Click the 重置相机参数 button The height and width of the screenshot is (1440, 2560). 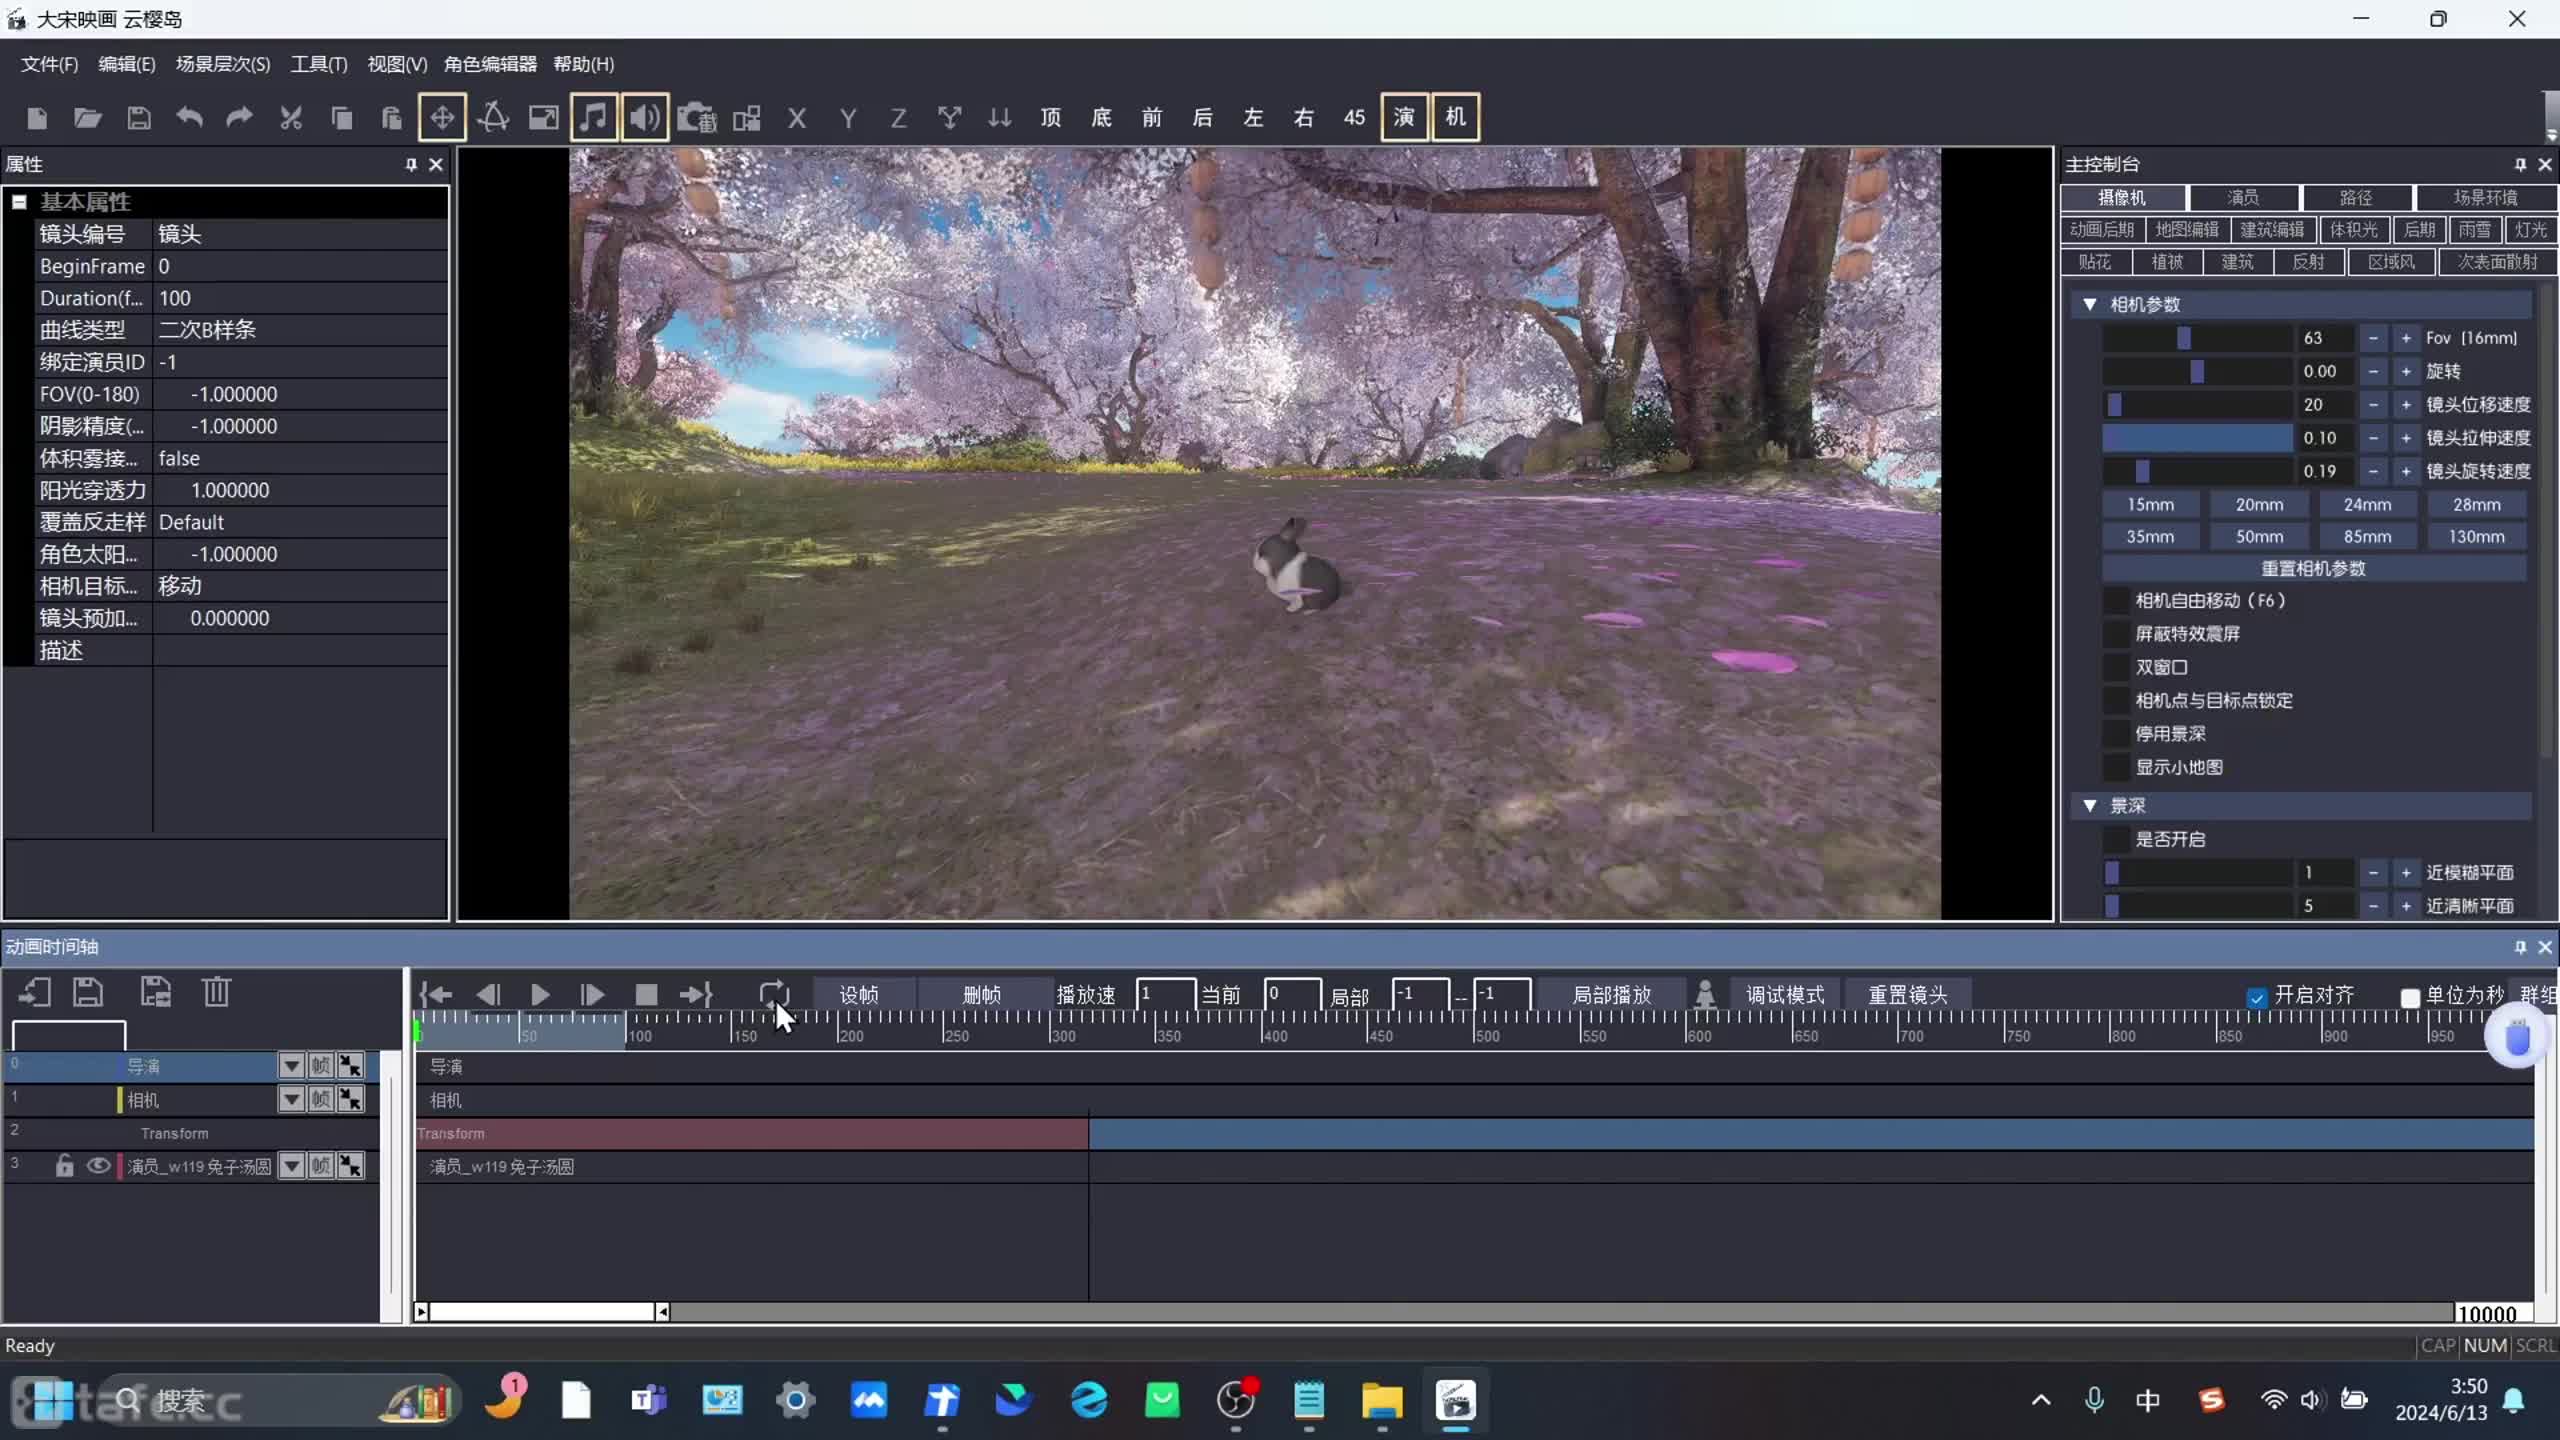2314,569
